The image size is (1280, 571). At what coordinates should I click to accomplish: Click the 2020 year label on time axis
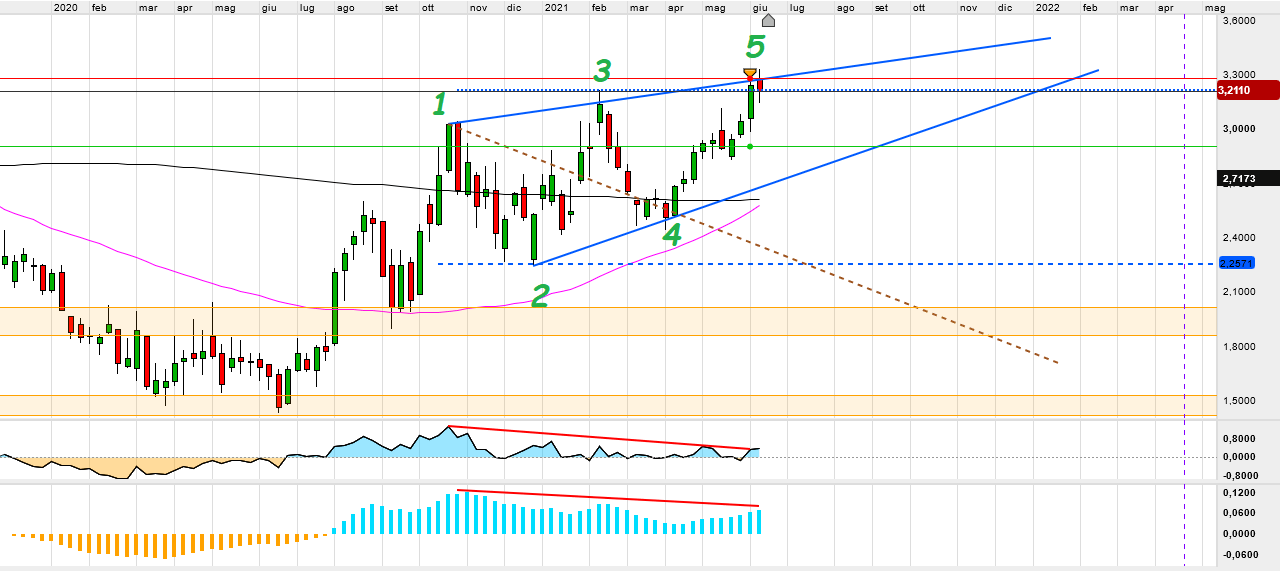65,7
